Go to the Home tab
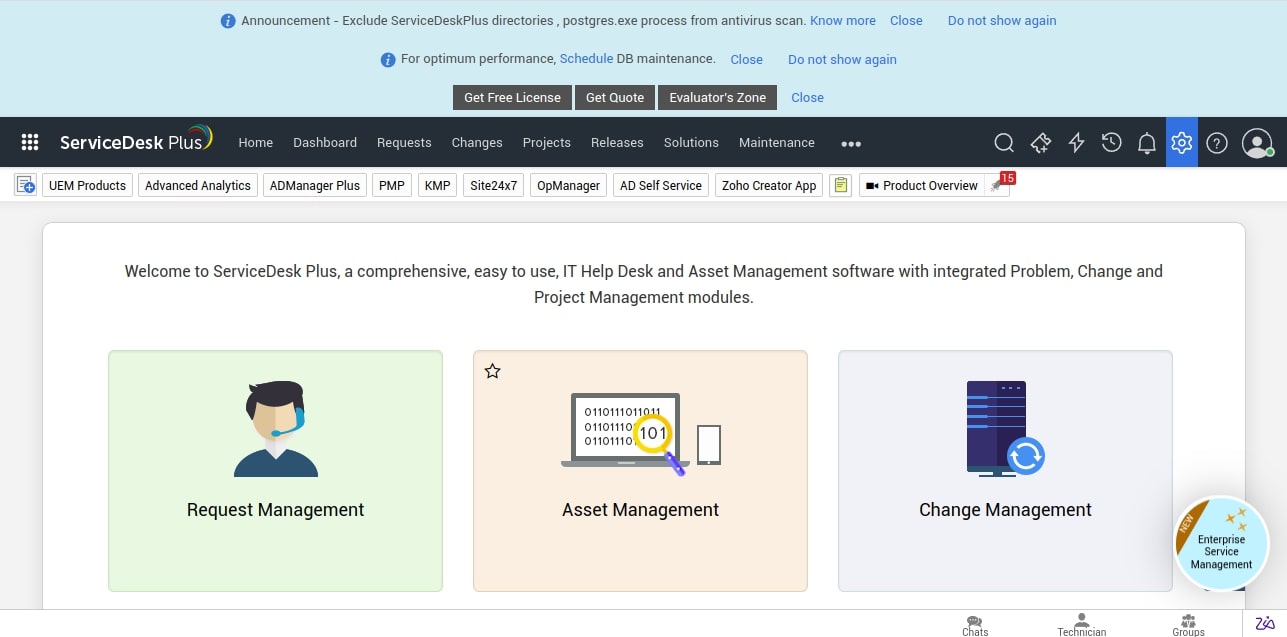This screenshot has height=637, width=1287. click(255, 142)
